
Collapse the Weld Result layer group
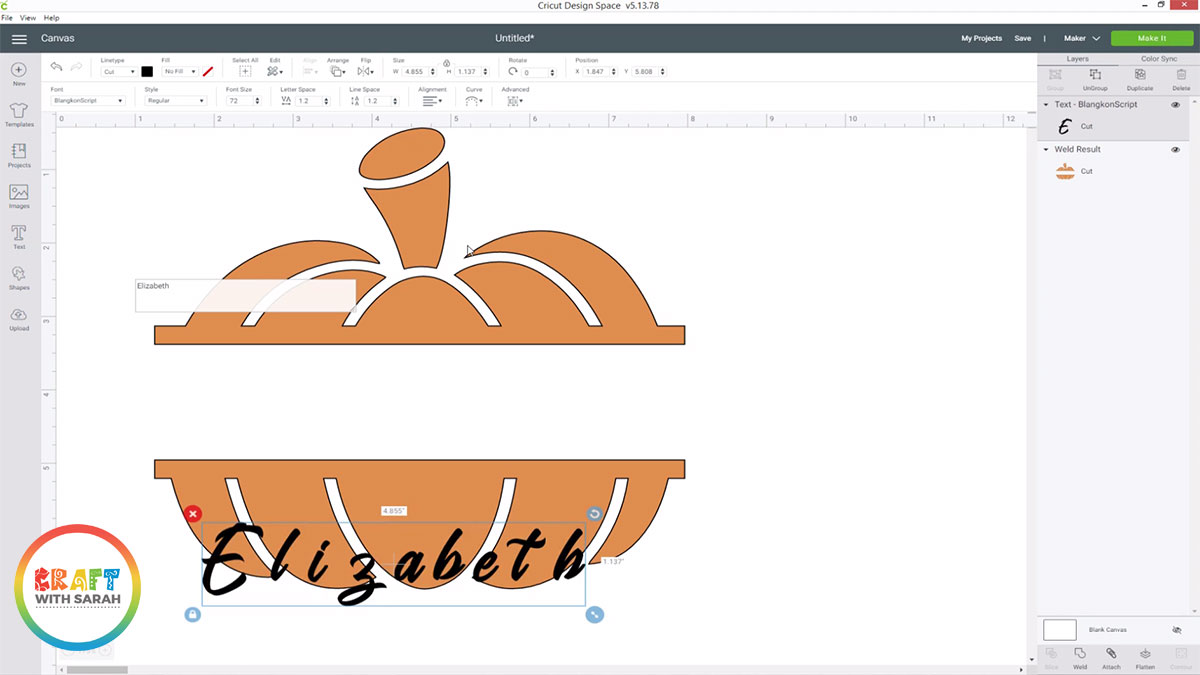[x=1046, y=150]
